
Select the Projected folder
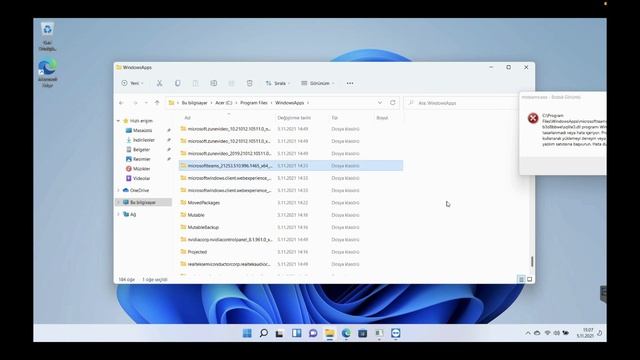coord(197,252)
